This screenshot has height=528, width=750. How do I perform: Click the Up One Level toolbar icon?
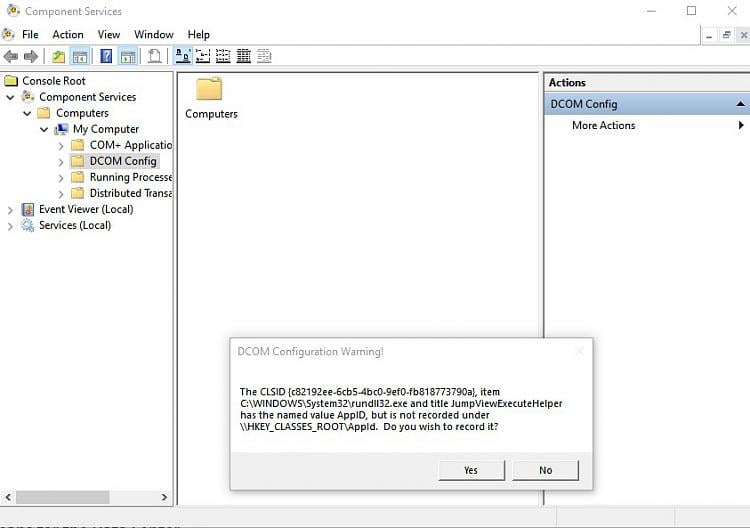[x=58, y=56]
